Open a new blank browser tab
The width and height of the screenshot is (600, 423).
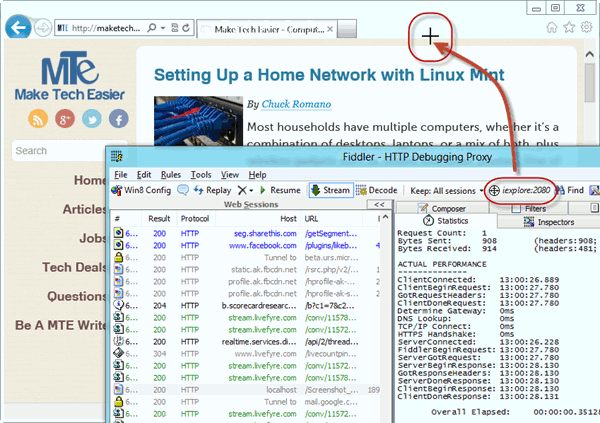(347, 29)
